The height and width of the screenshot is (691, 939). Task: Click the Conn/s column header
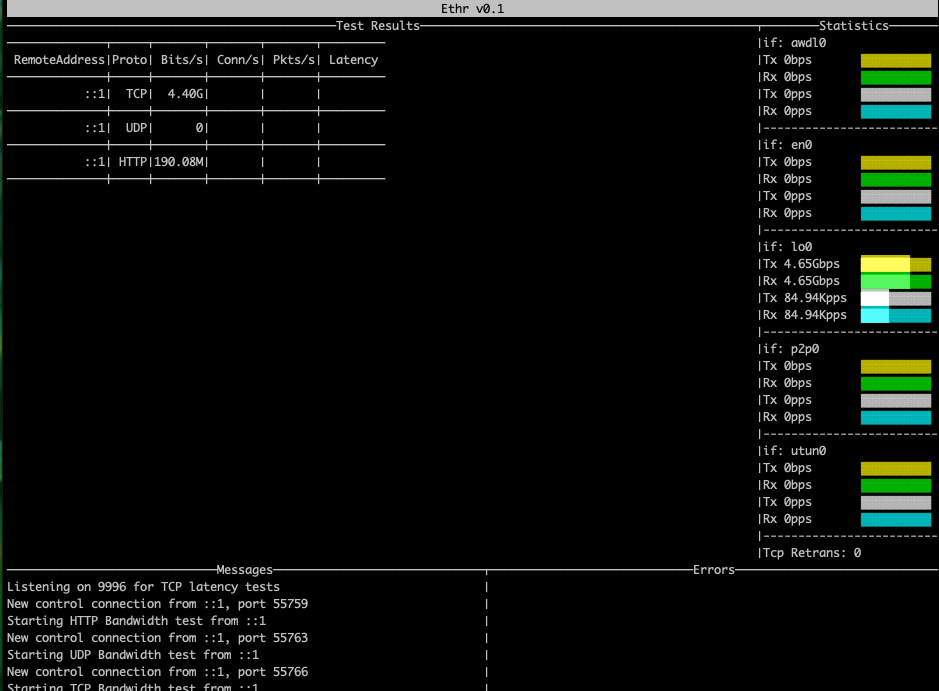[x=238, y=60]
